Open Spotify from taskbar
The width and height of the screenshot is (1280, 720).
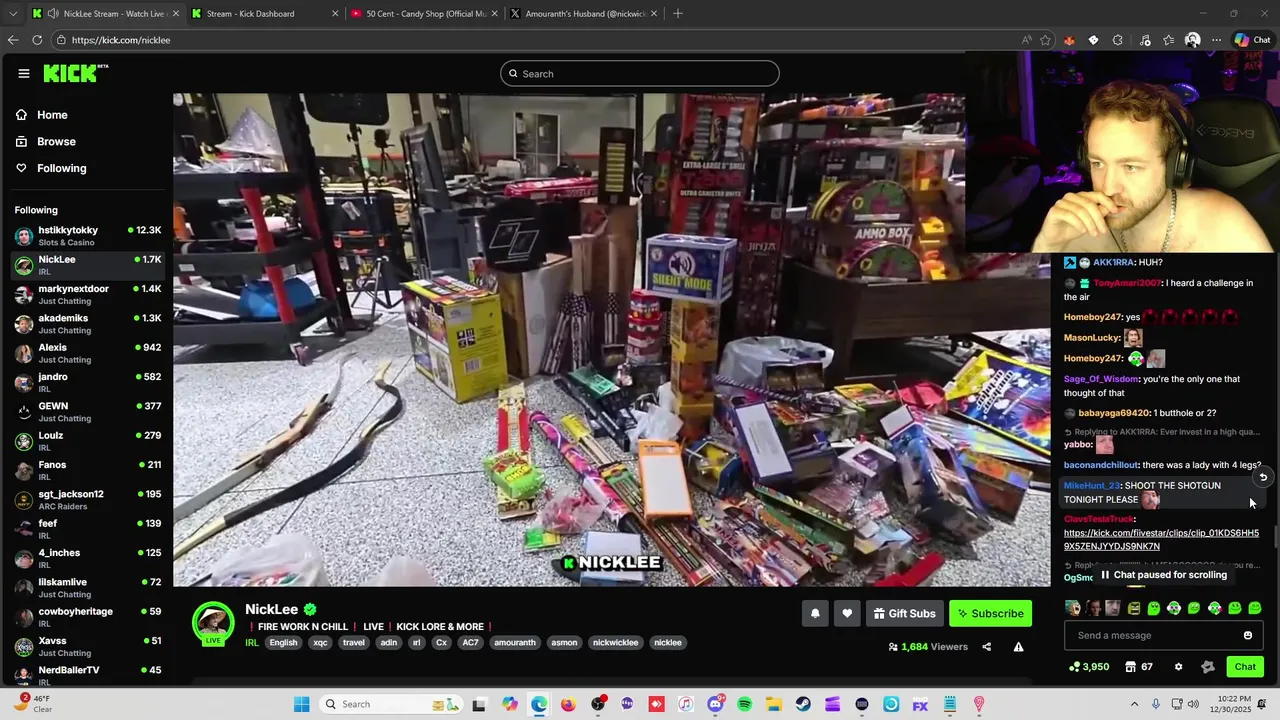click(x=745, y=704)
